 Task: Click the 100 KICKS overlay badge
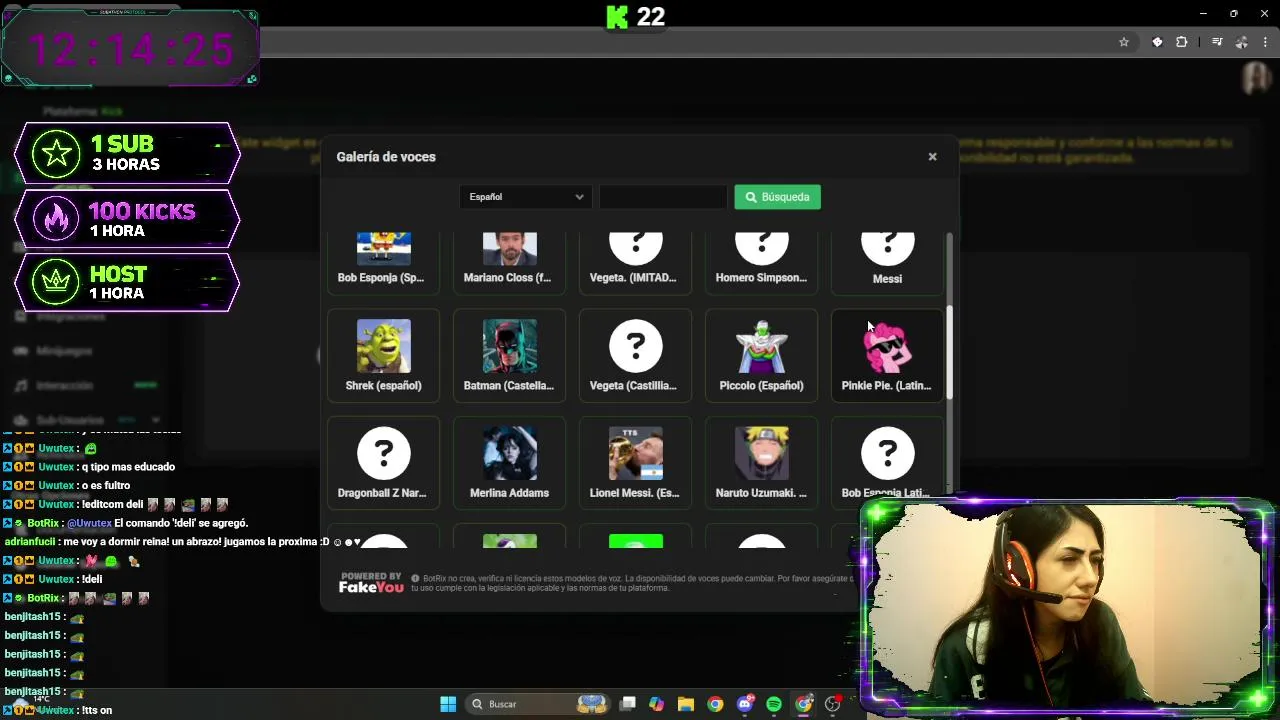128,219
